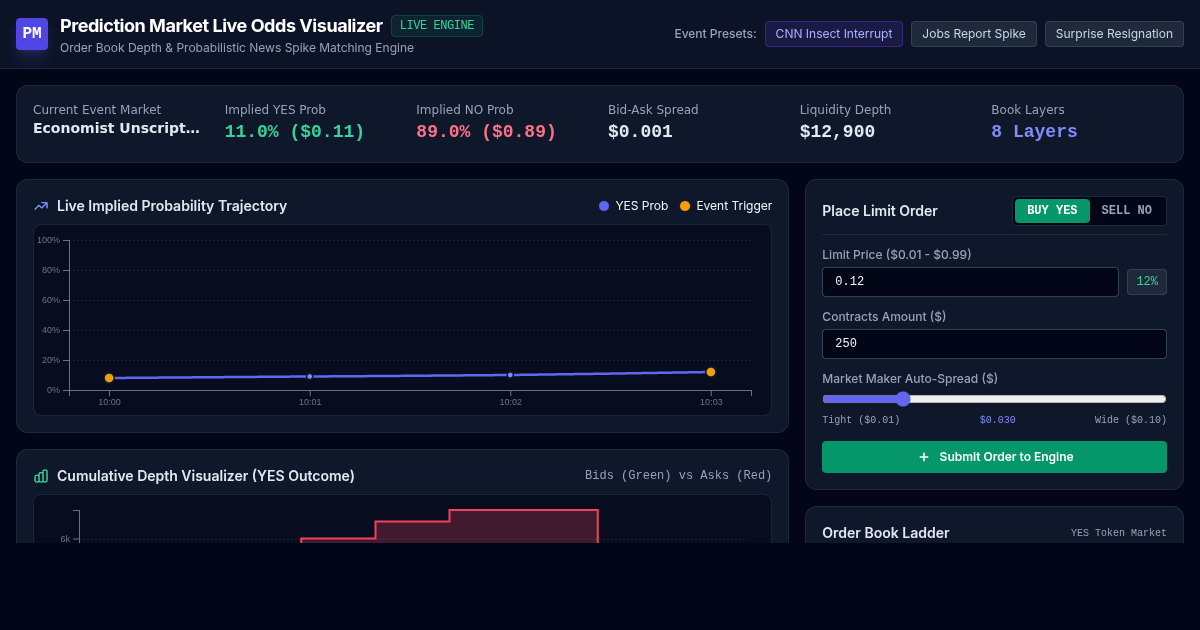Click the purple YES Prob legend dot

[x=604, y=206]
